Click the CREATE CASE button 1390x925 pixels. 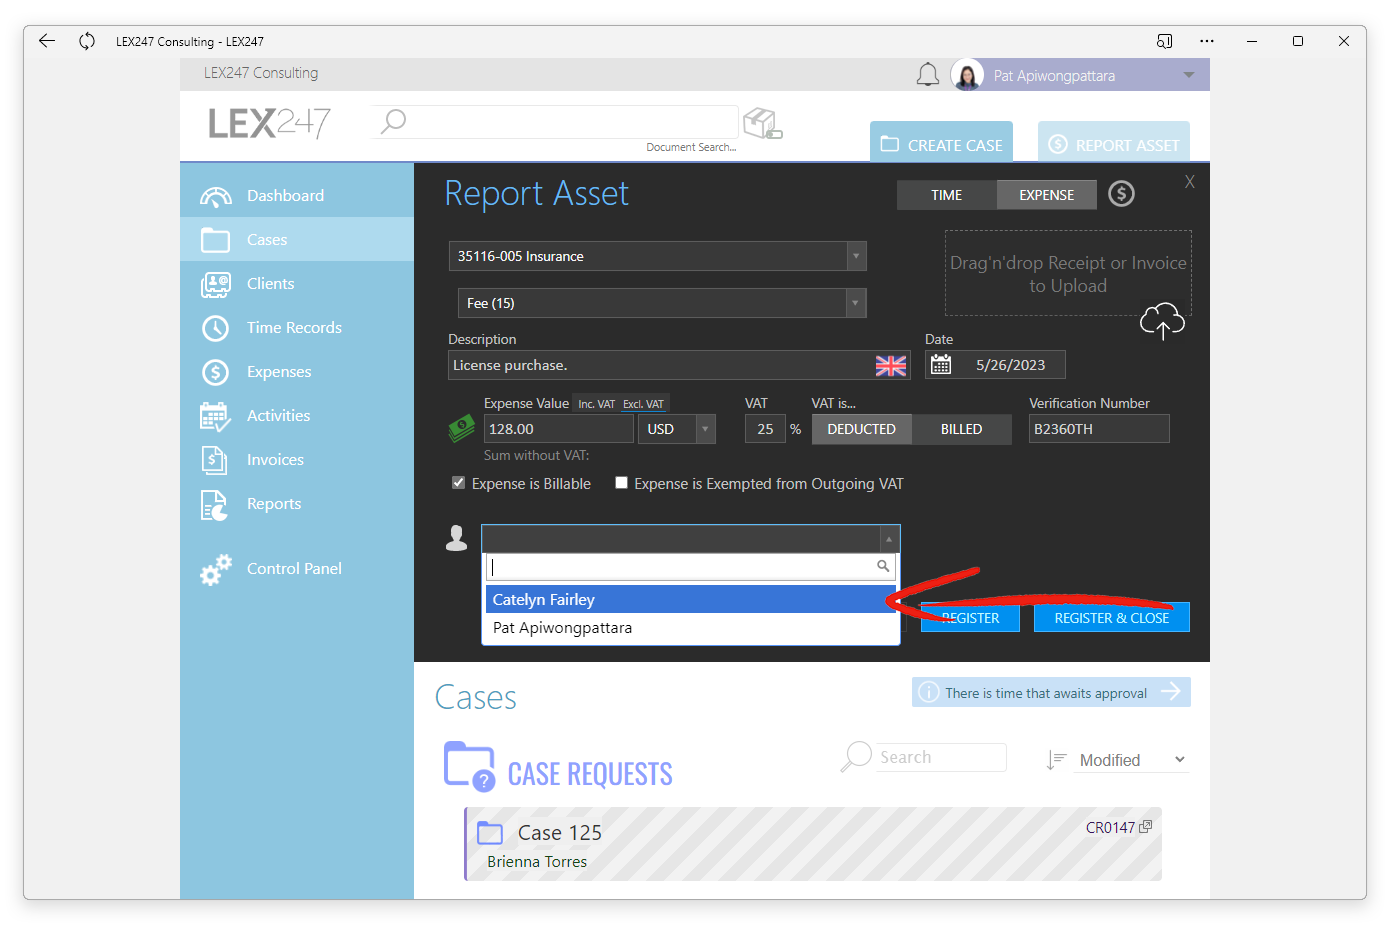[x=941, y=142]
